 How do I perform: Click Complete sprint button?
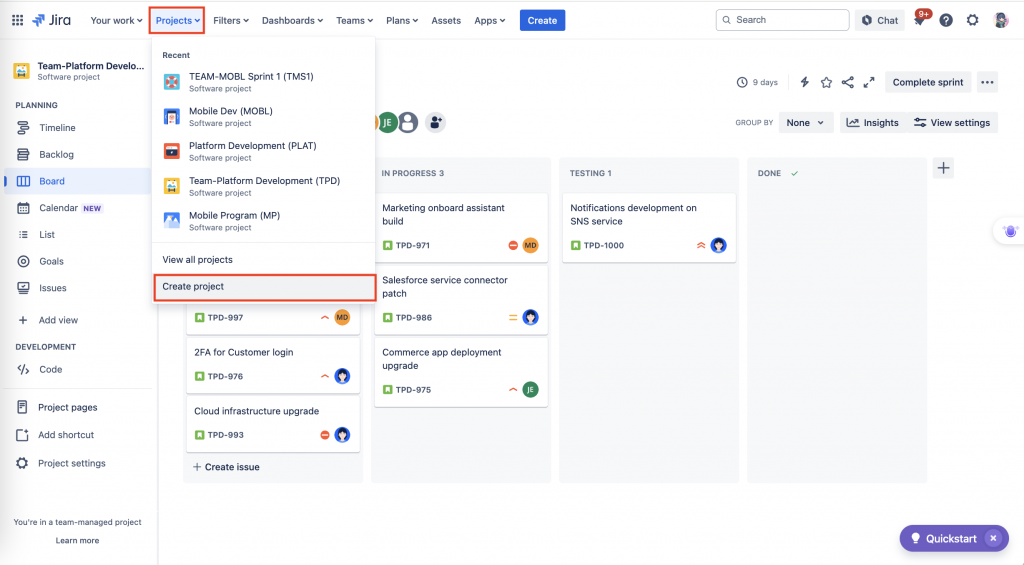coord(927,82)
